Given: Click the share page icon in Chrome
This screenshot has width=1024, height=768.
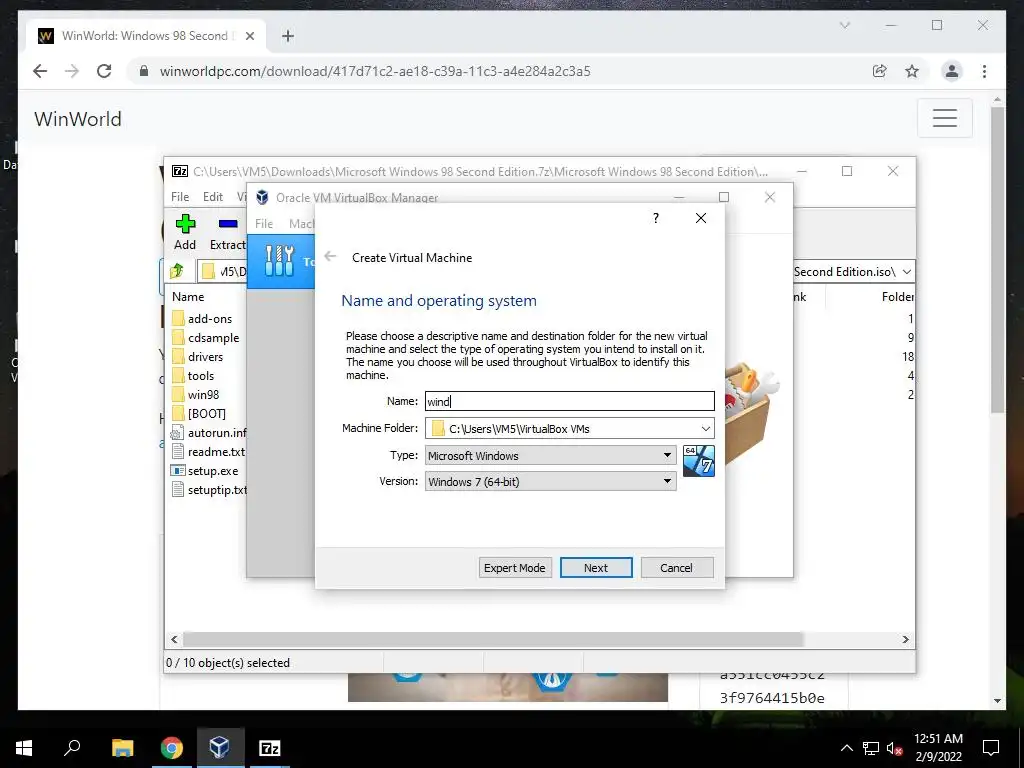Looking at the screenshot, I should tap(880, 71).
